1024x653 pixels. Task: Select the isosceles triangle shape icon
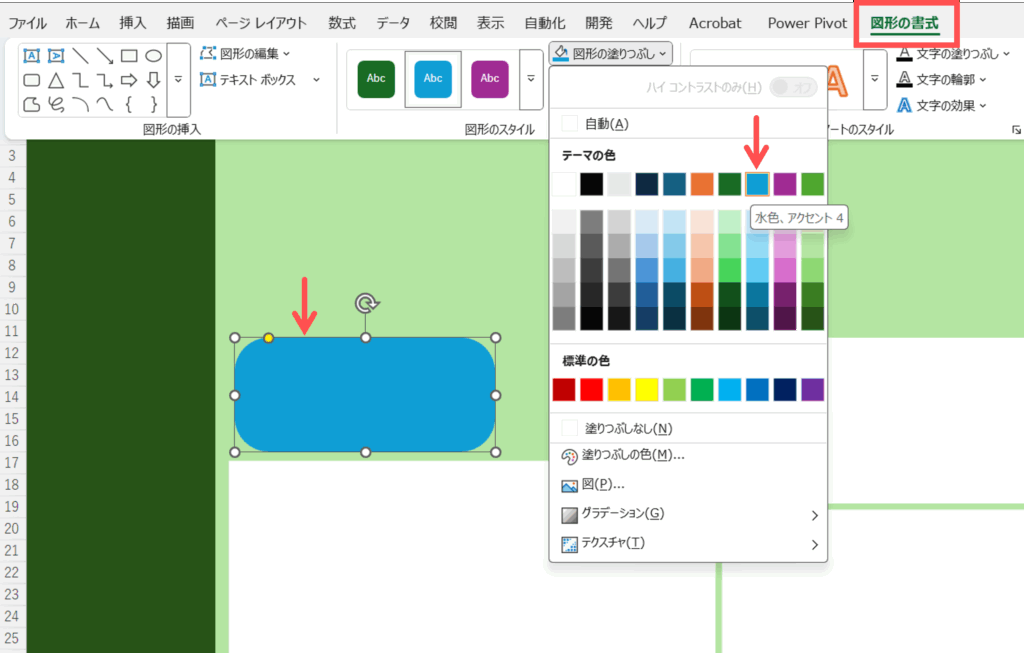tap(56, 80)
